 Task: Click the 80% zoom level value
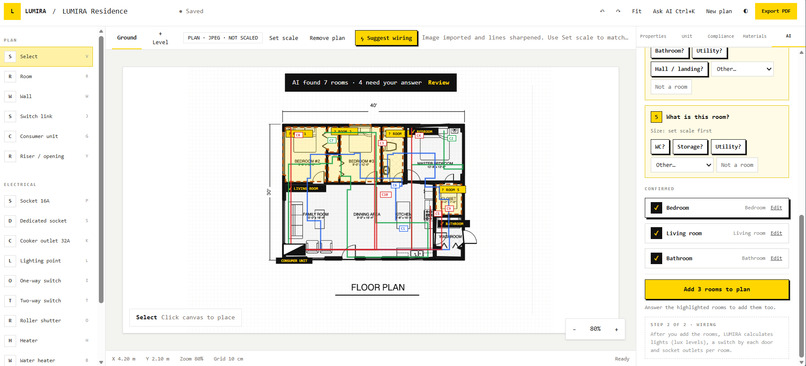(595, 329)
